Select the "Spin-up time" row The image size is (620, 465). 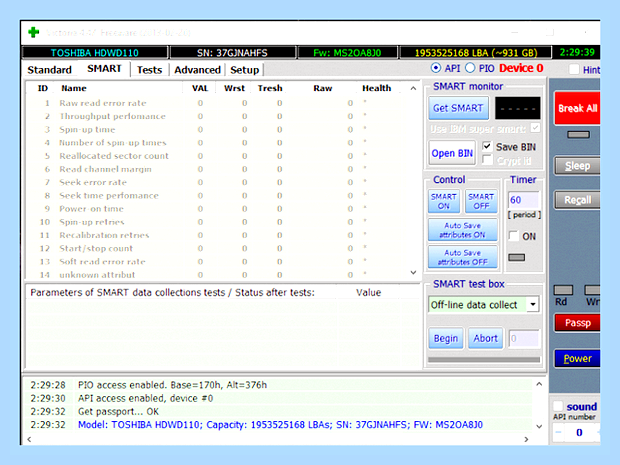217,129
